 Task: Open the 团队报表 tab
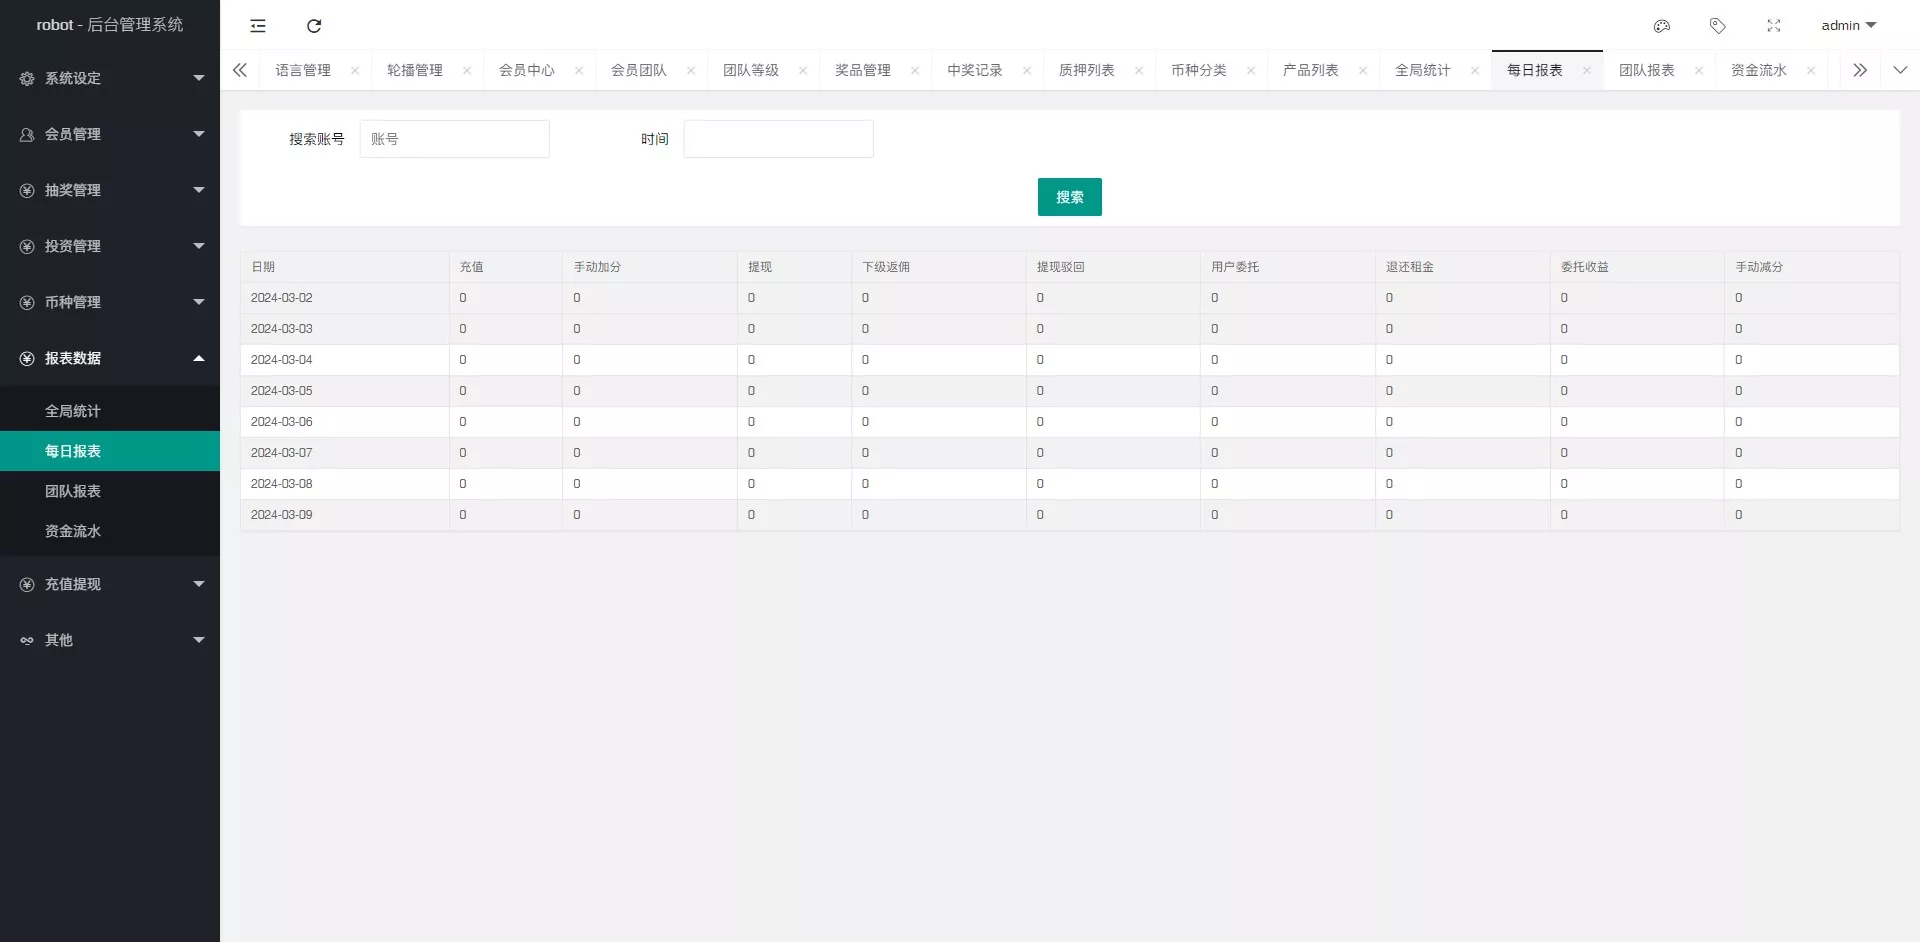tap(1648, 70)
